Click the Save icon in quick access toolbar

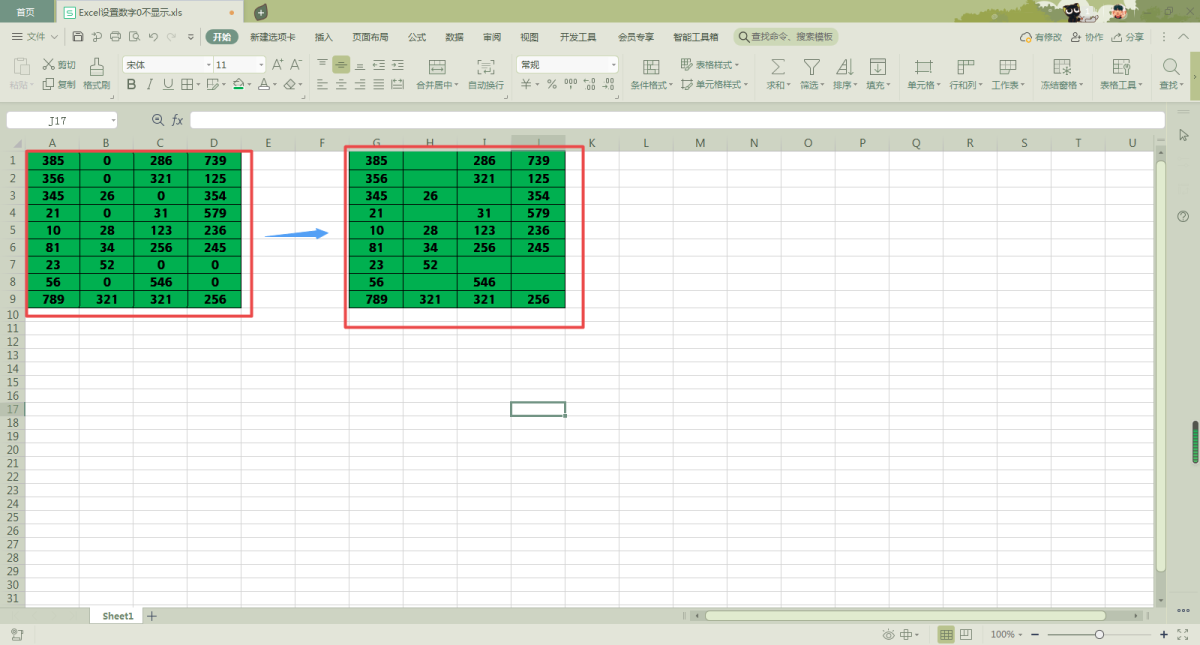[x=78, y=37]
